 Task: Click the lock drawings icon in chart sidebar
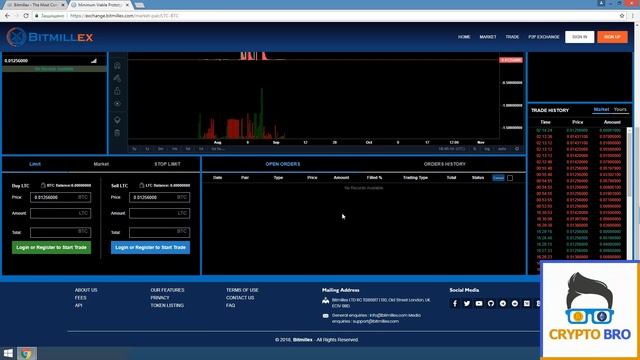click(117, 91)
